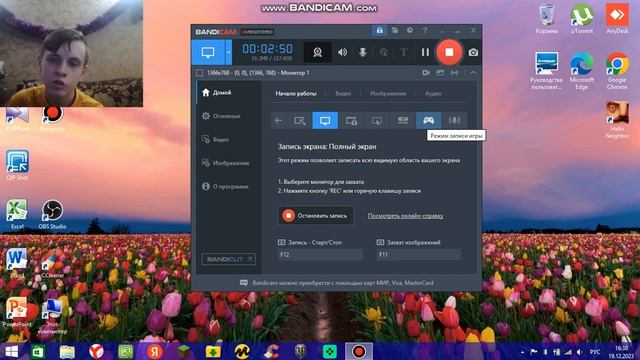640x360 pixels.
Task: Open the Посмотреть онлайн-справку link
Action: click(405, 216)
